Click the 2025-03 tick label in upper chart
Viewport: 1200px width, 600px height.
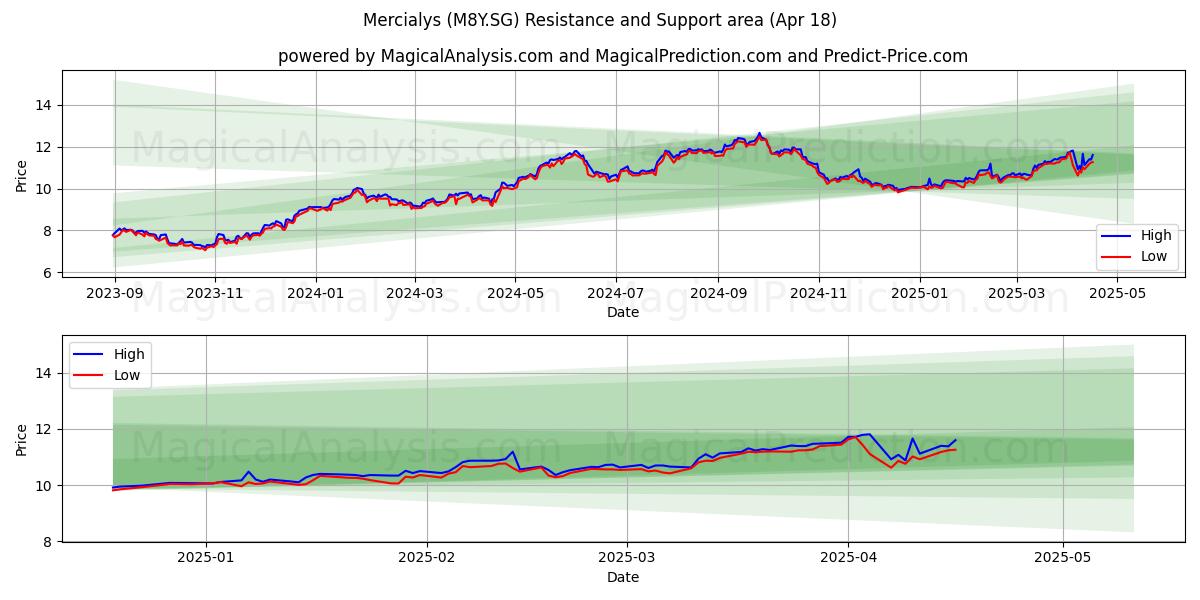[x=1017, y=293]
